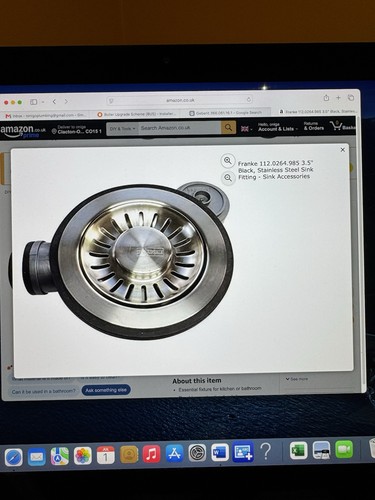Zoom in on the product image
Image resolution: width=375 pixels, height=500 pixels.
coord(228,161)
